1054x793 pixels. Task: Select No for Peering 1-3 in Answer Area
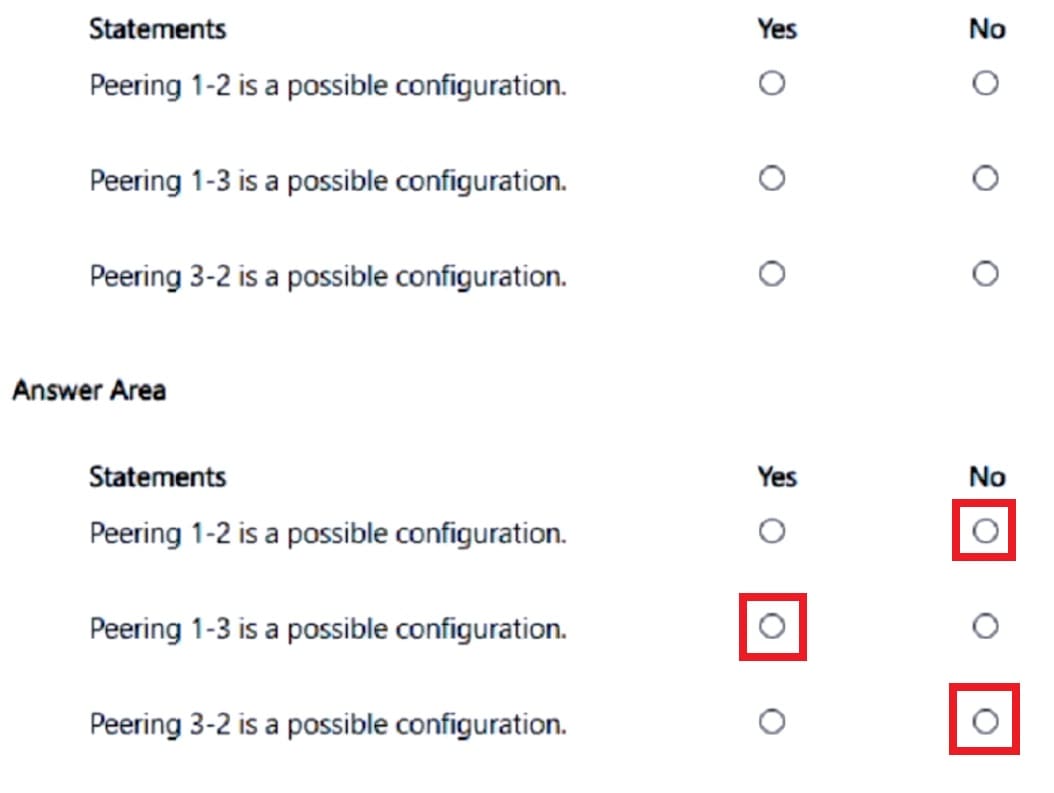tap(986, 626)
